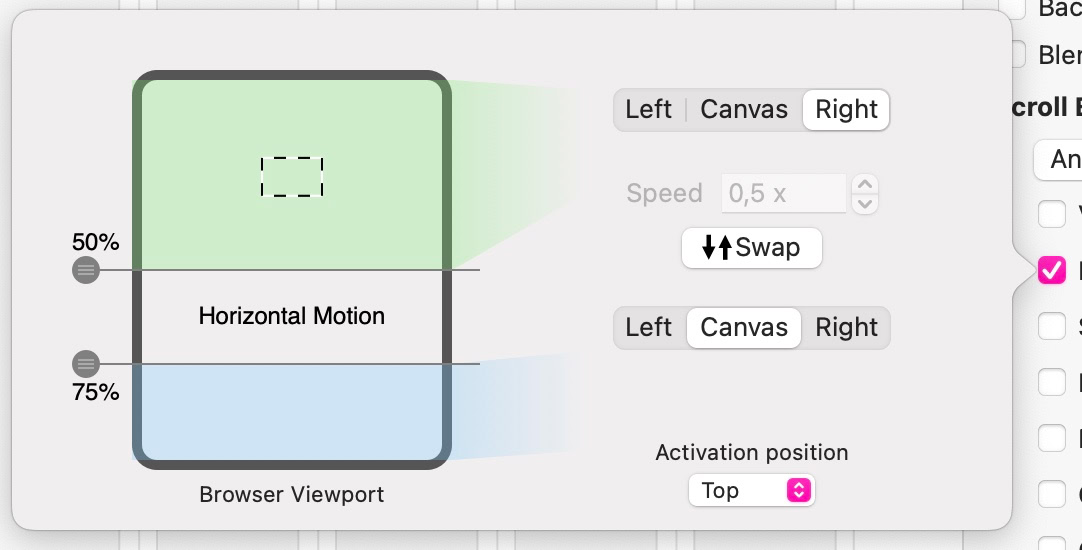Select Right in the upper segmented control
1082x550 pixels.
(x=846, y=109)
